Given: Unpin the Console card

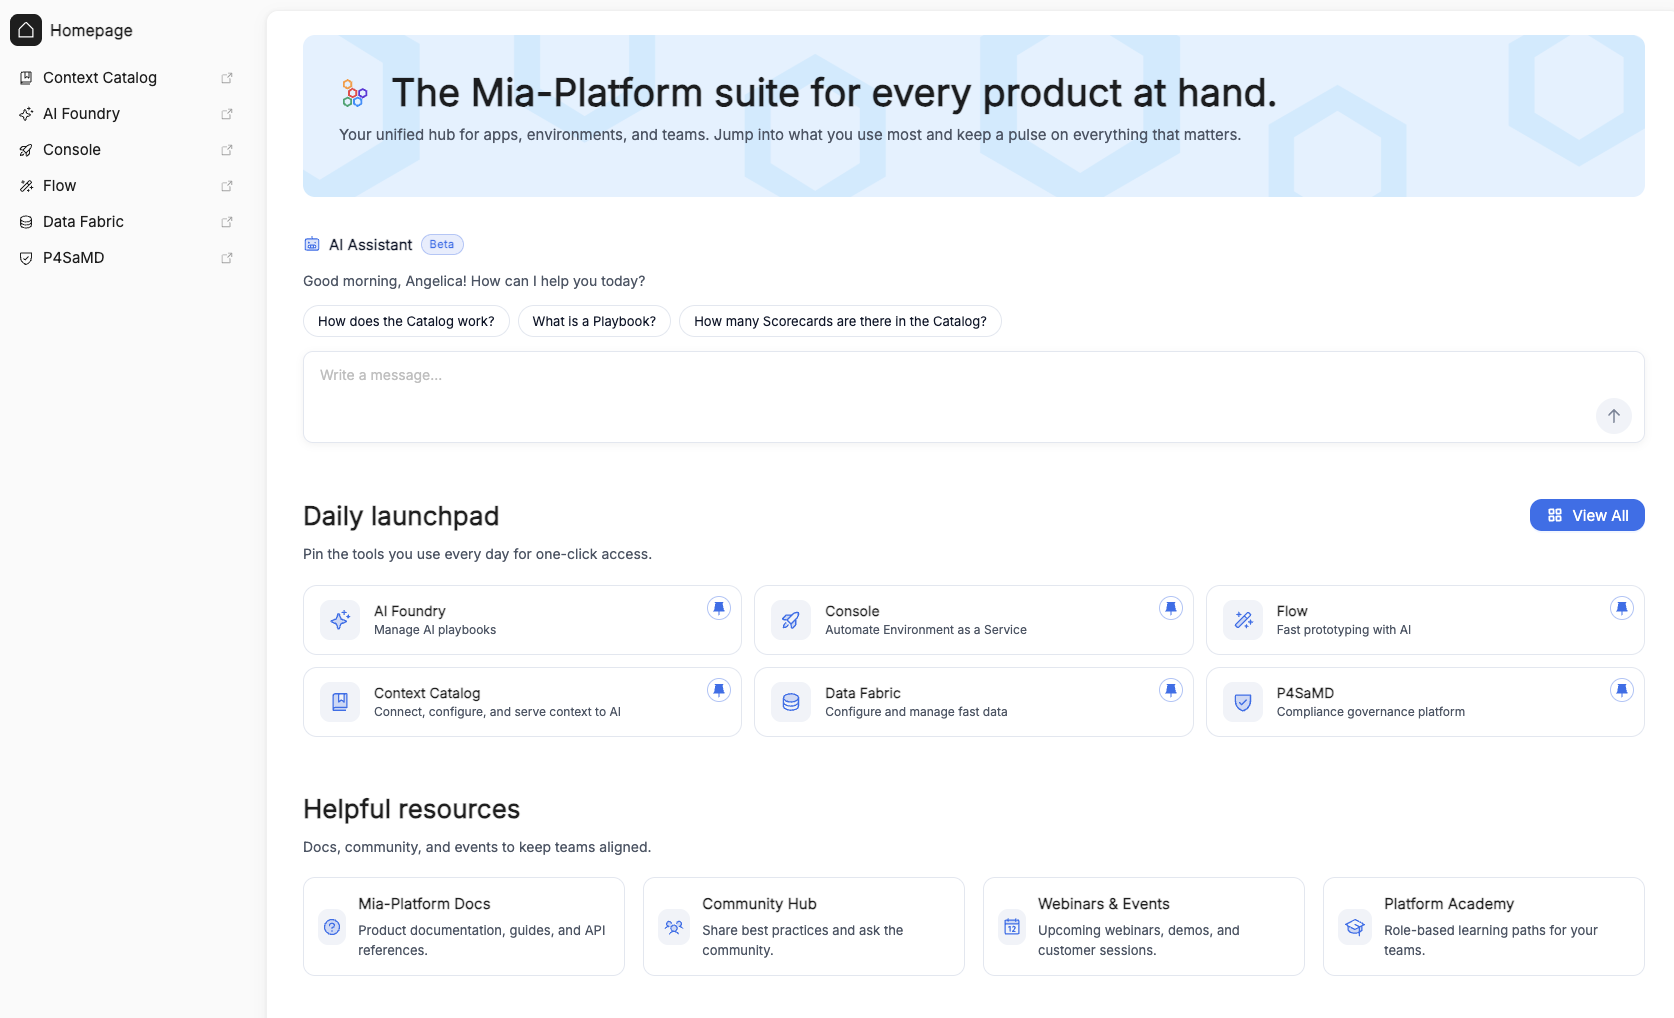Looking at the screenshot, I should (1171, 608).
